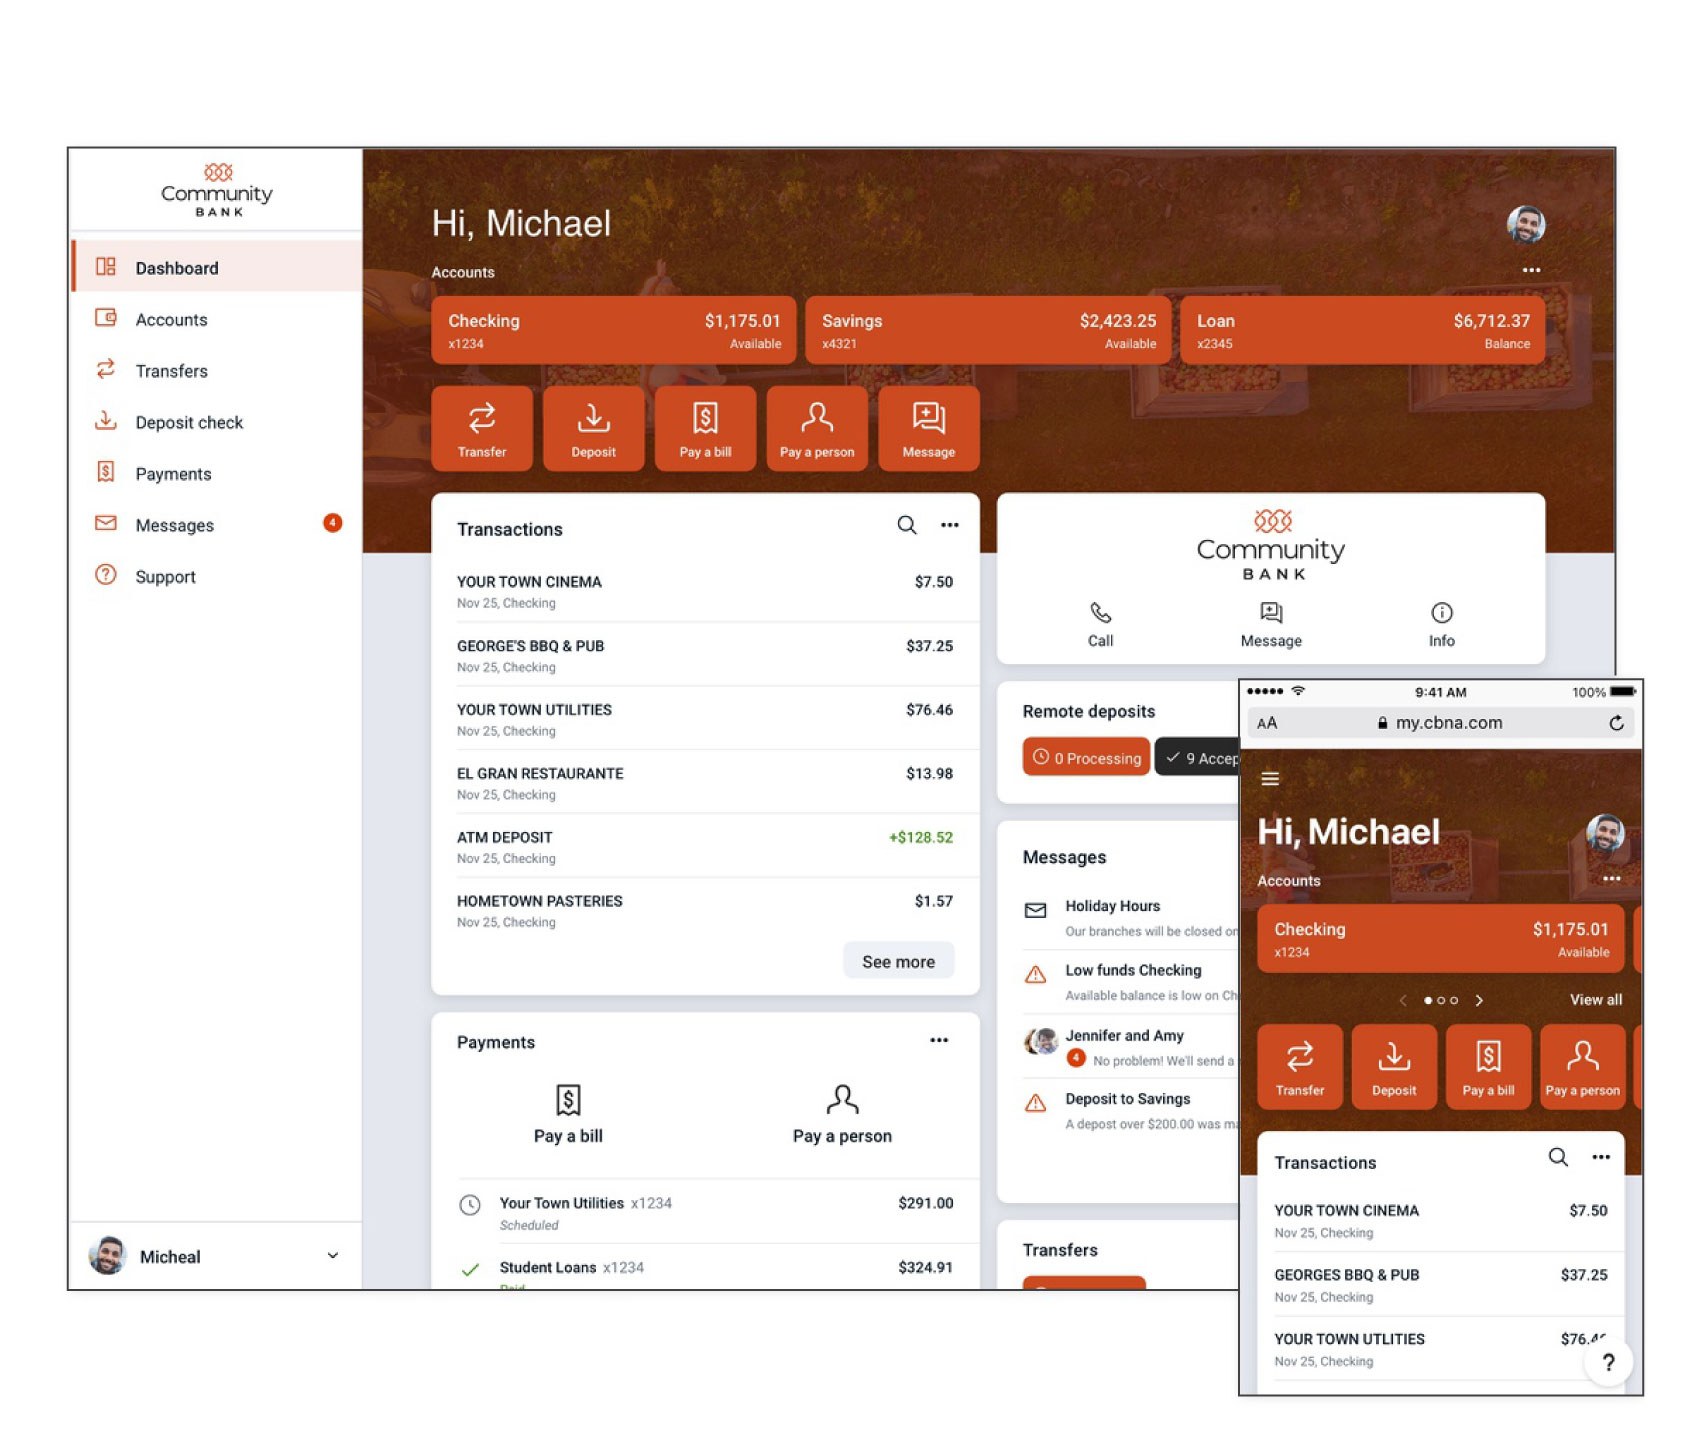Open Your Town Utilities scheduled payment
The width and height of the screenshot is (1701, 1451).
point(705,1212)
